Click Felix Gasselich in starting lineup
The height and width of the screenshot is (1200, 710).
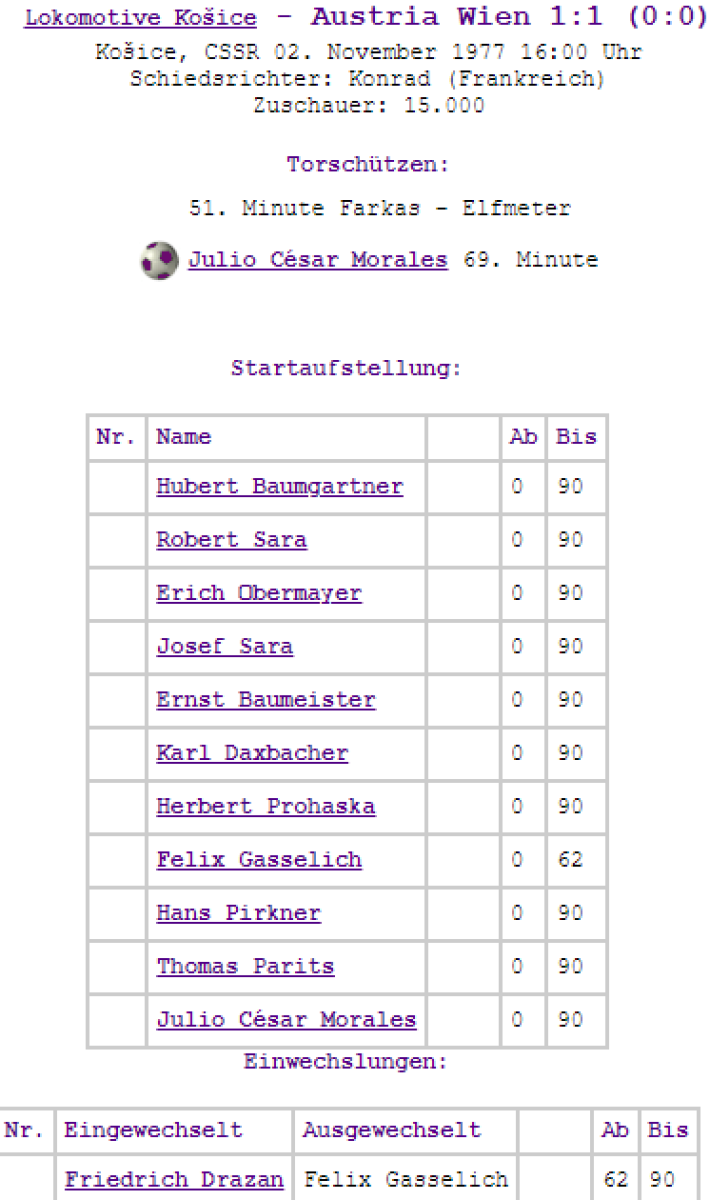tap(258, 860)
